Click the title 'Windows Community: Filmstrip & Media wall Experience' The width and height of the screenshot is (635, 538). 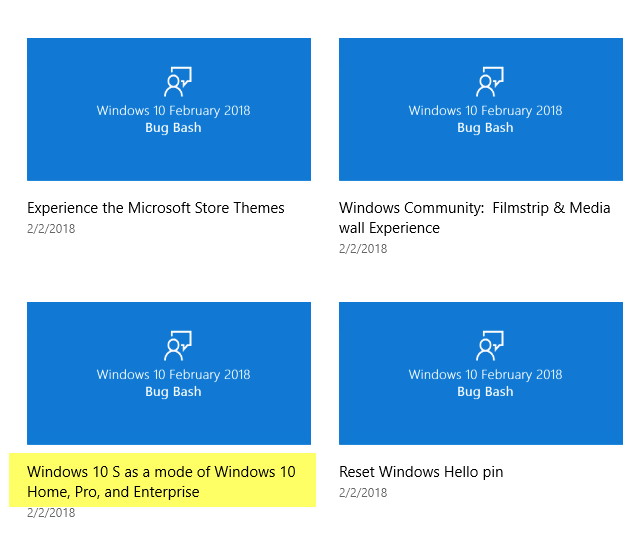pyautogui.click(x=475, y=218)
